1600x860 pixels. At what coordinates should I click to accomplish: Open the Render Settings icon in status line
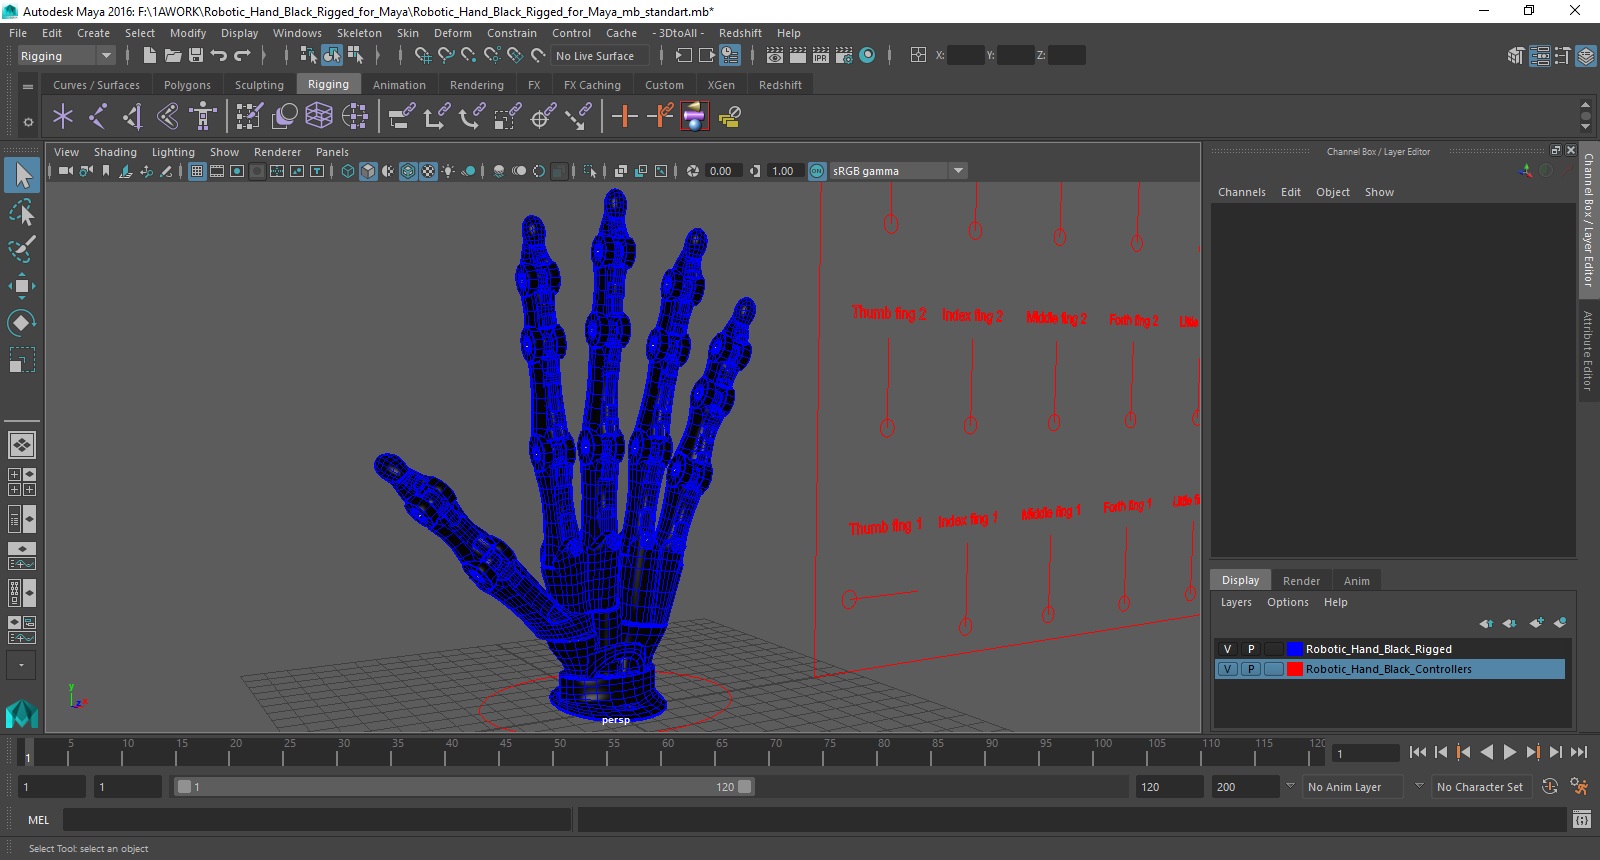click(x=844, y=55)
